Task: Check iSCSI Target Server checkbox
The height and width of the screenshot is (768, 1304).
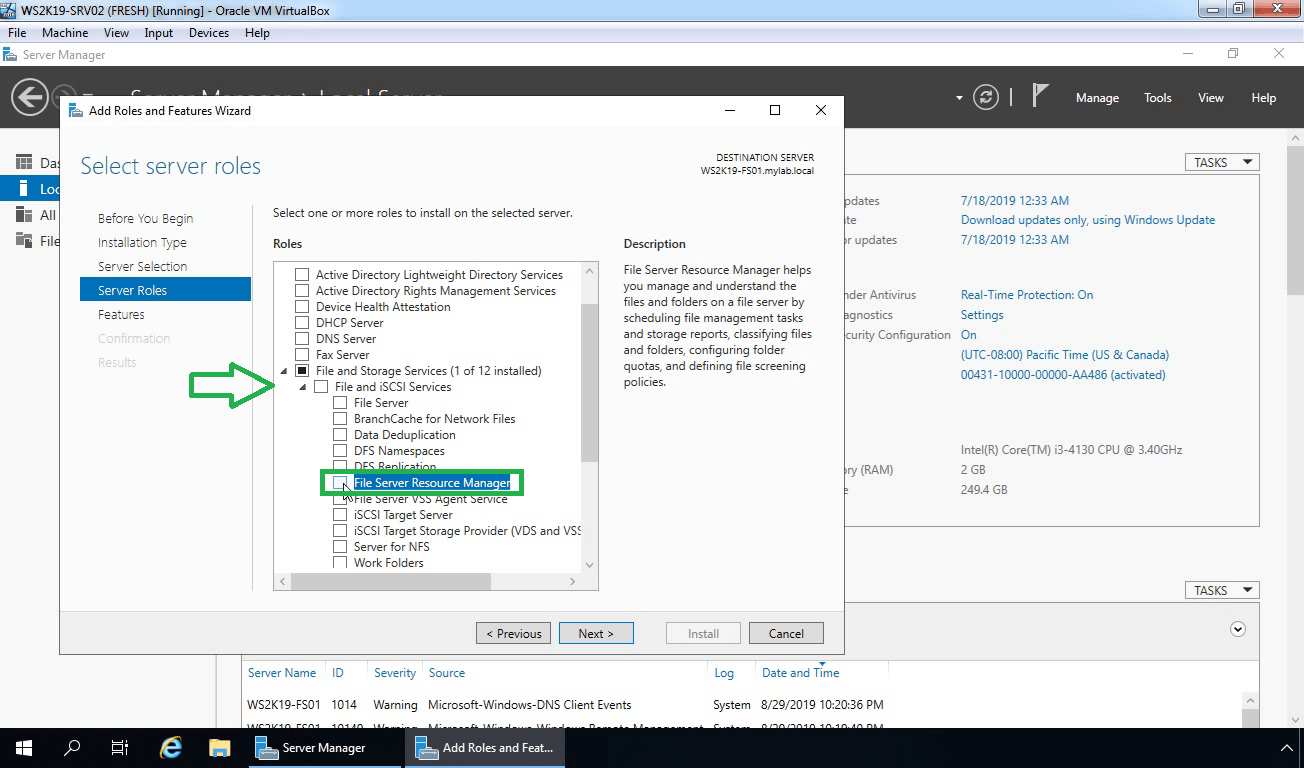Action: tap(340, 515)
